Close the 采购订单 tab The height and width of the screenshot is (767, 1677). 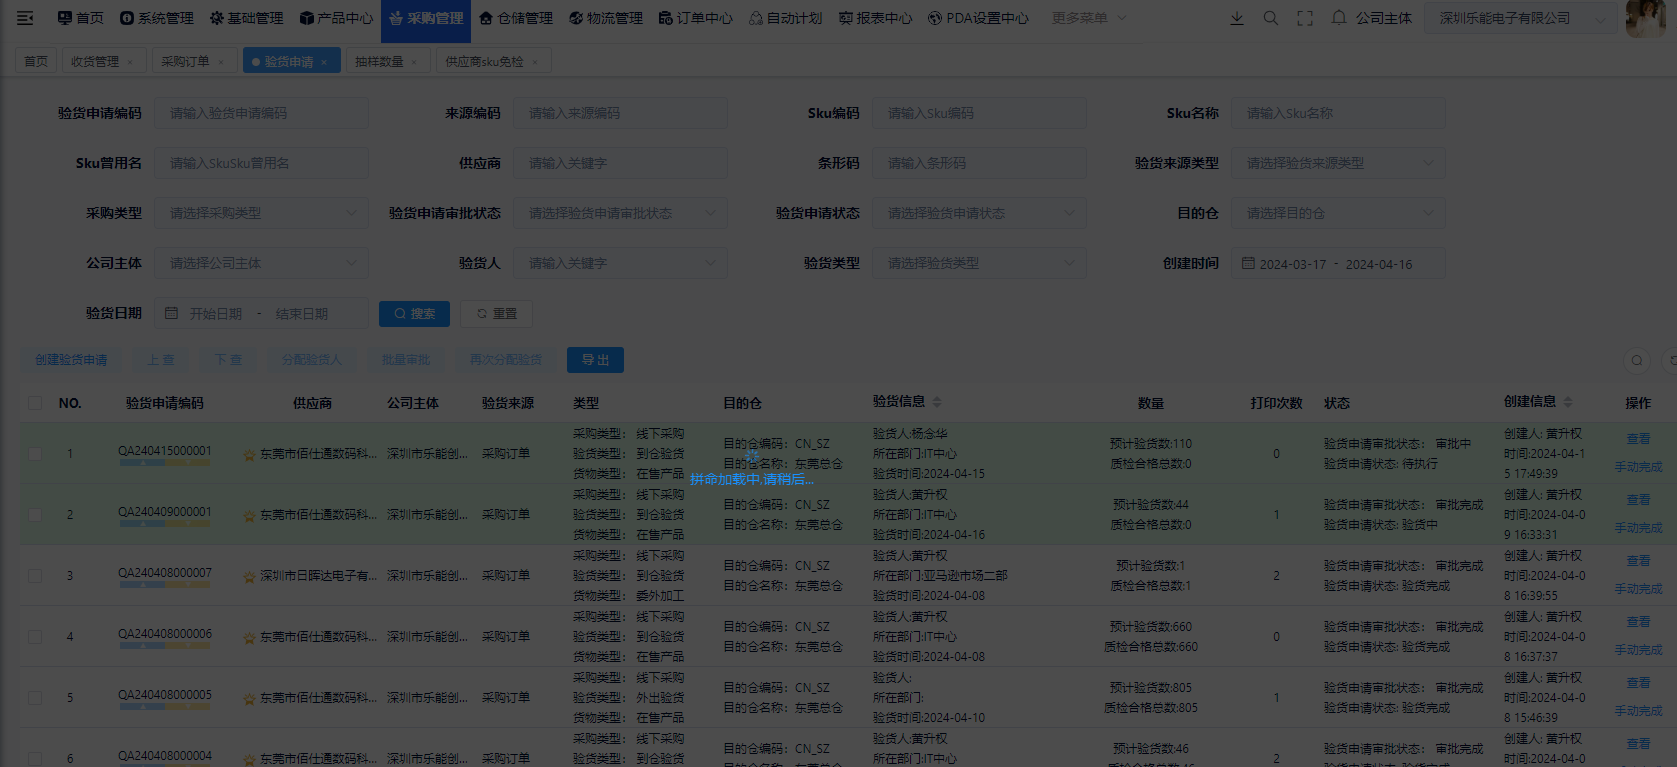coord(221,62)
